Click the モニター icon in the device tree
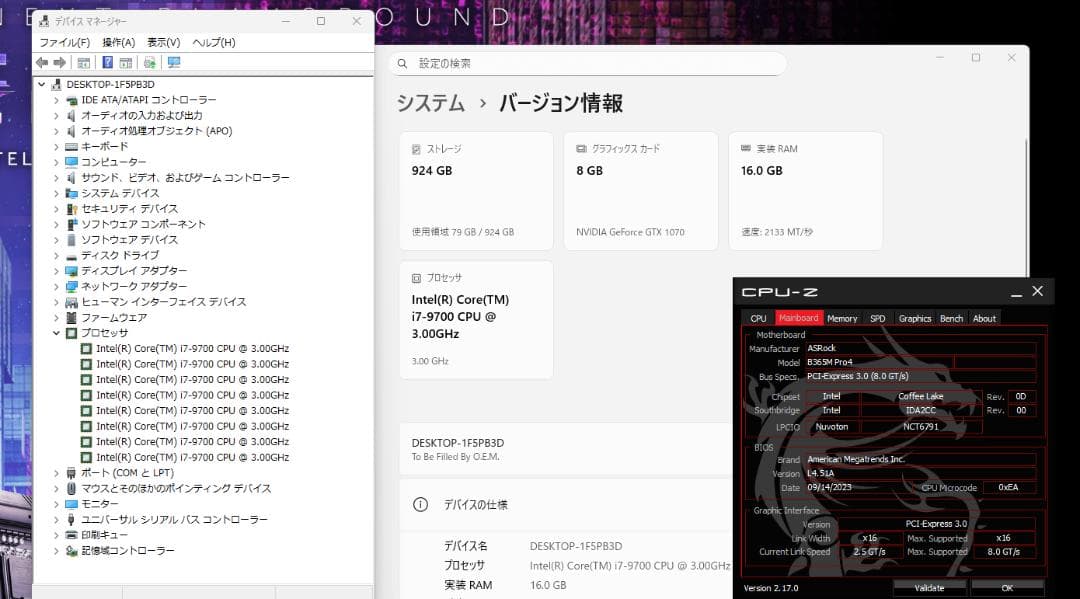Viewport: 1080px width, 599px height. (x=71, y=504)
